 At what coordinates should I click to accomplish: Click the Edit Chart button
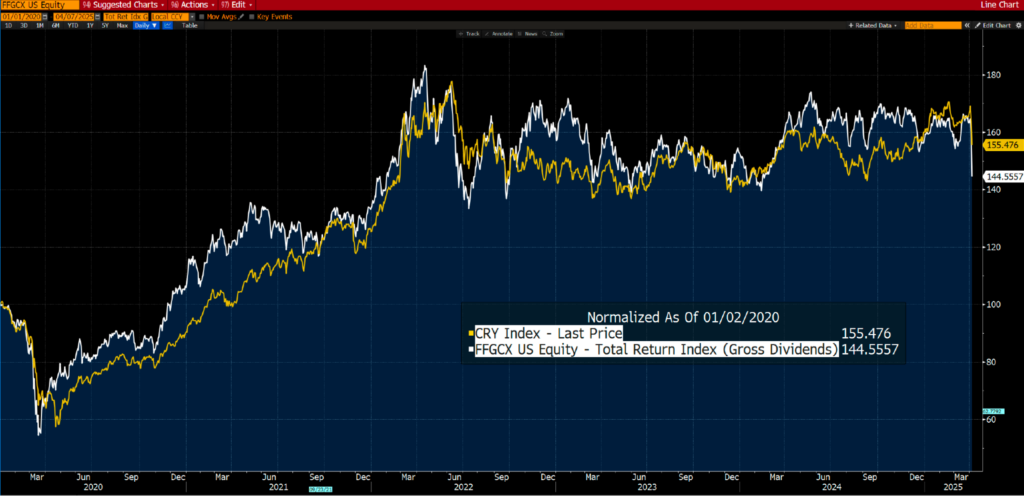(995, 25)
